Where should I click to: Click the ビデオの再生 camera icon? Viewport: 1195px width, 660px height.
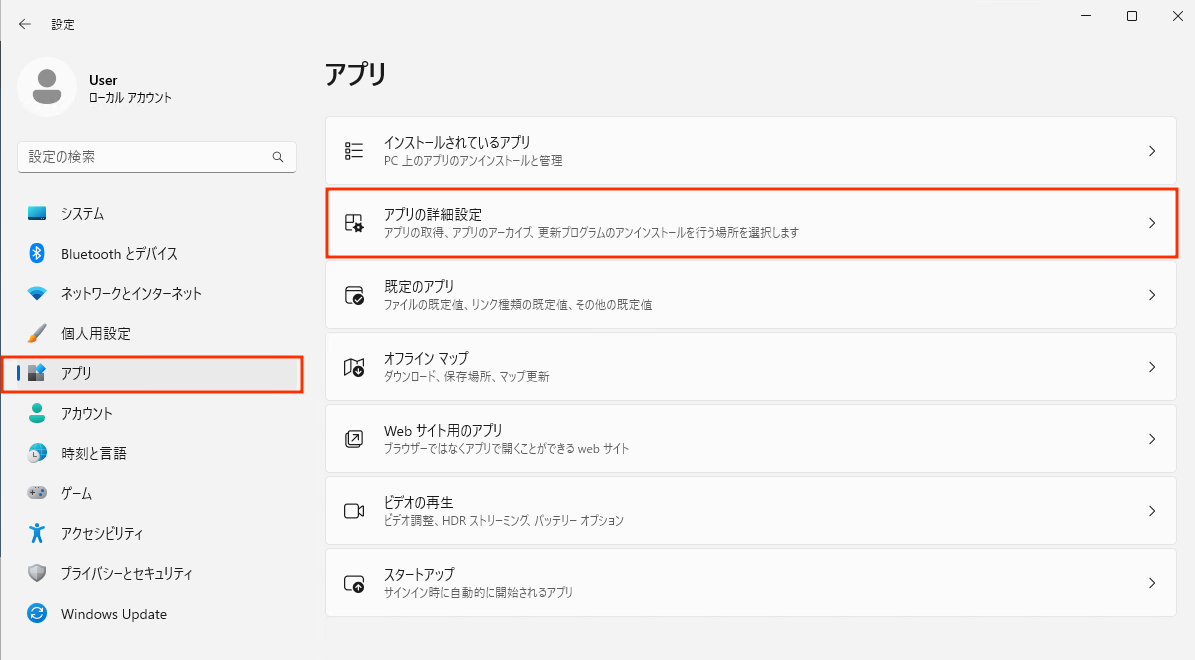[x=354, y=511]
